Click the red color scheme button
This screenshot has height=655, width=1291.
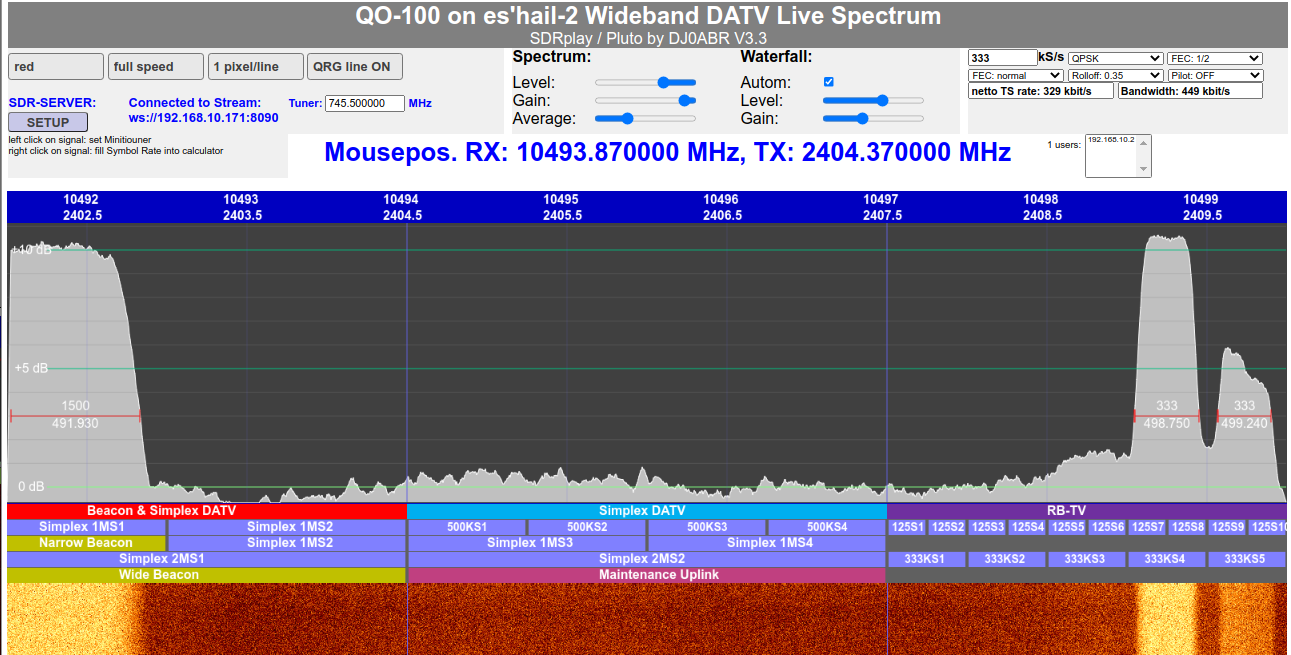pos(56,67)
